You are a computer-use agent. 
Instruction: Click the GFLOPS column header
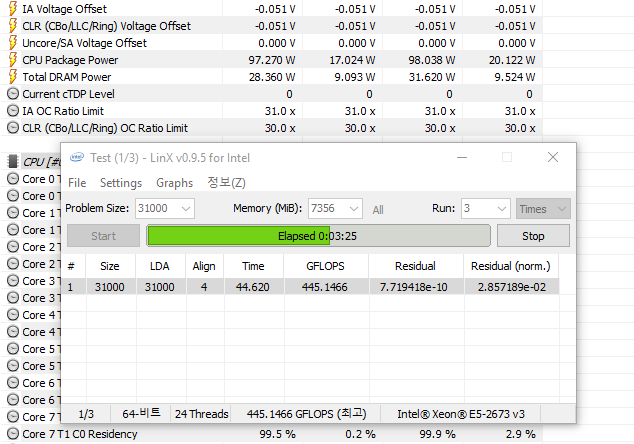(x=325, y=266)
